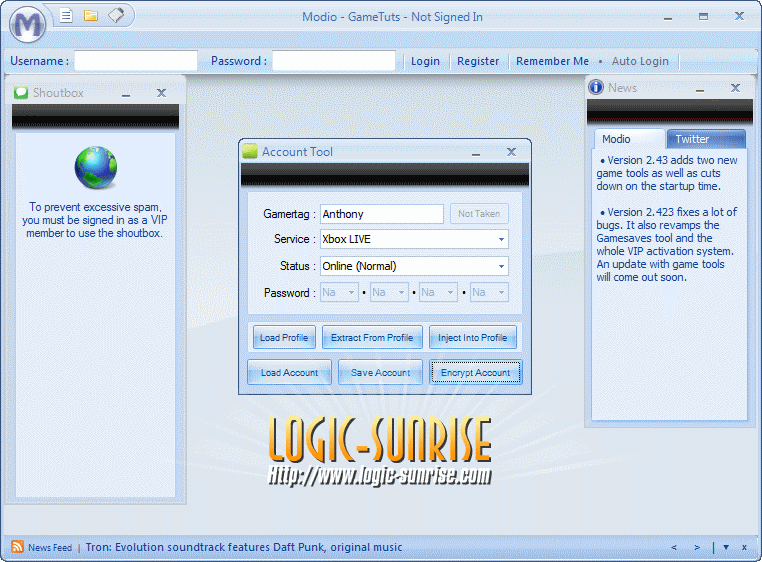
Task: Switch to the Twitter tab
Action: click(706, 139)
